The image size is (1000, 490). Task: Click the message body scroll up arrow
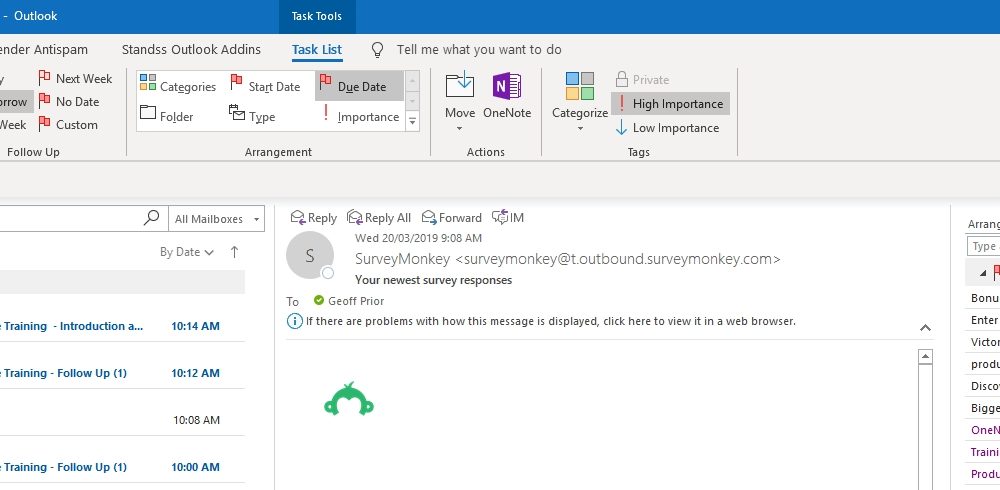tap(925, 357)
